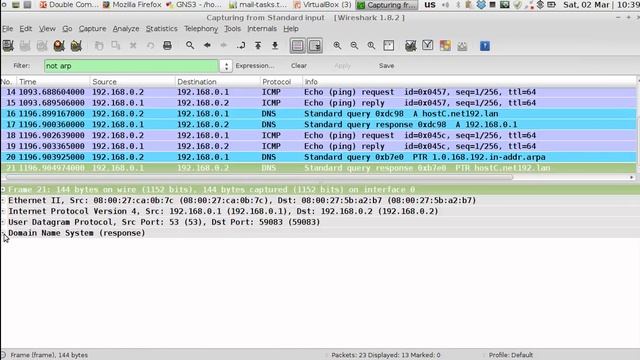
Task: Expand Internet Protocol Version 4 row
Action: pos(3,211)
